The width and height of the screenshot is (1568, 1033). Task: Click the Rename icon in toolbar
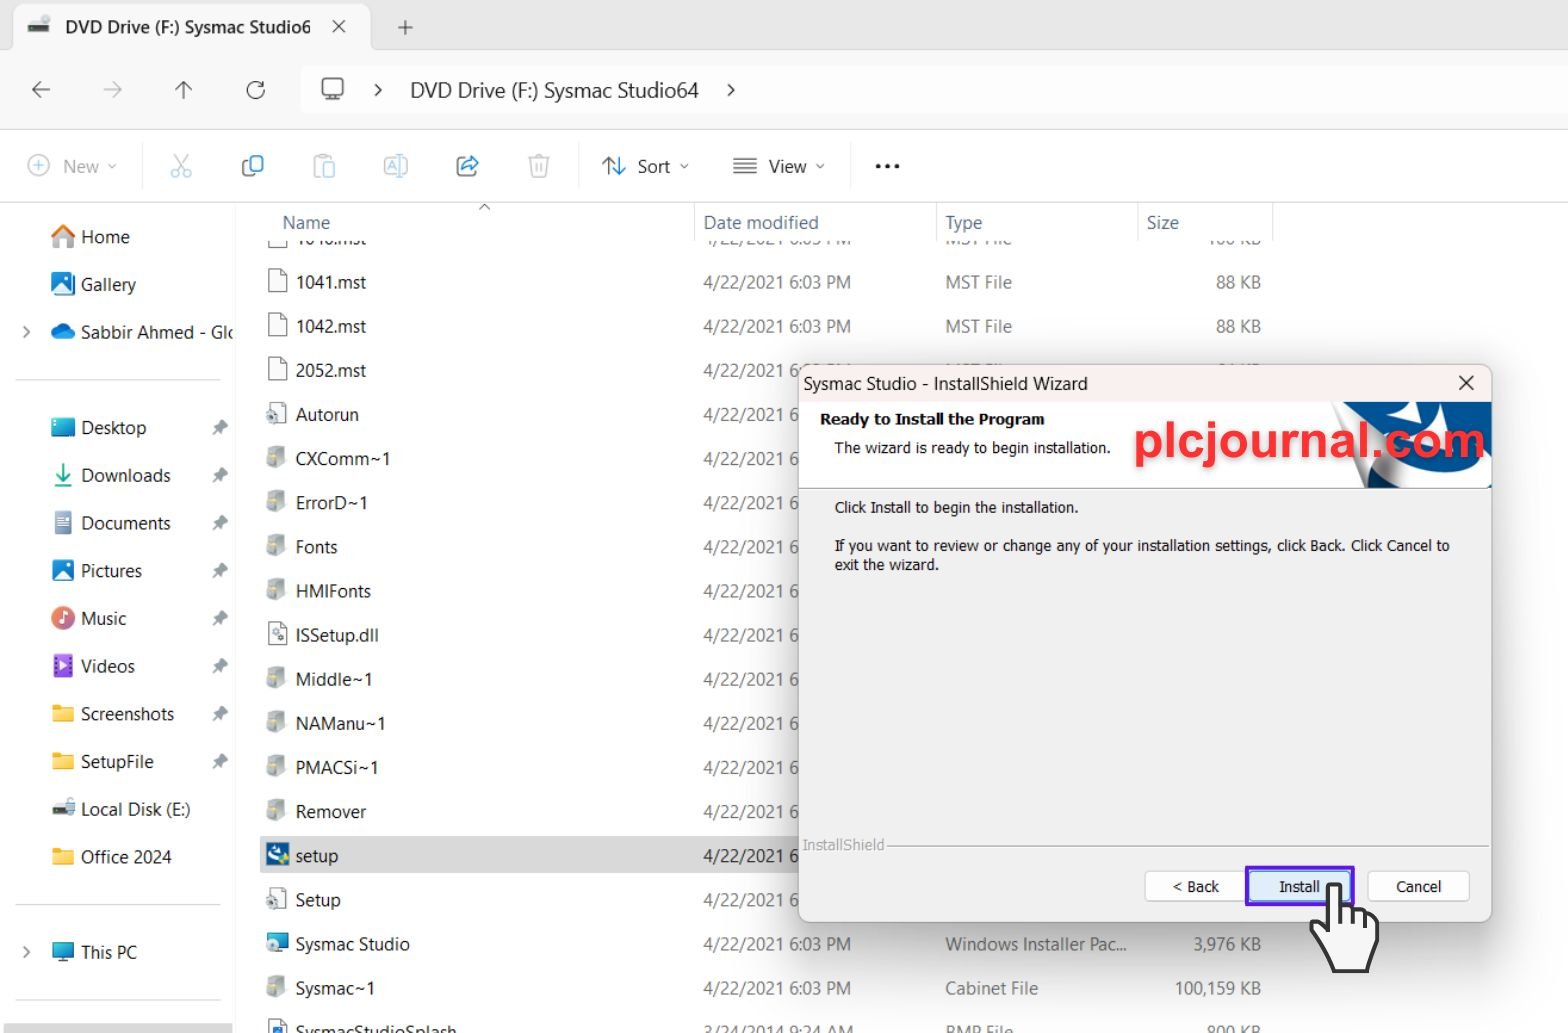coord(396,166)
